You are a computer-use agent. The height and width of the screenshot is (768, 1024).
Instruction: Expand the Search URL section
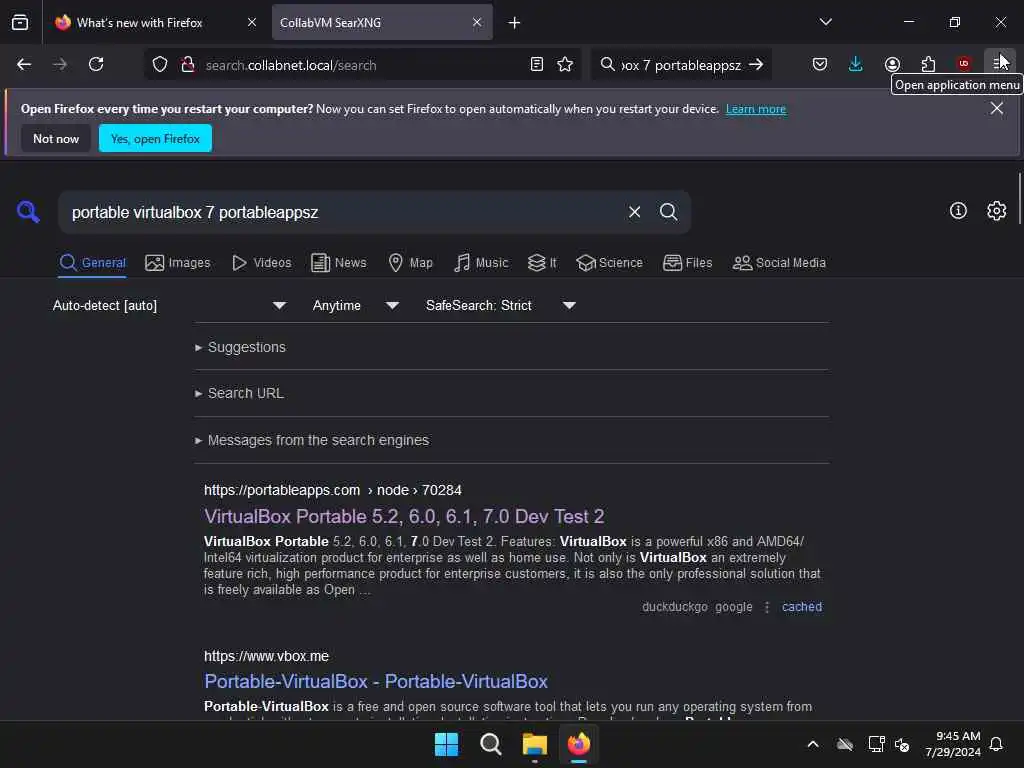[240, 393]
